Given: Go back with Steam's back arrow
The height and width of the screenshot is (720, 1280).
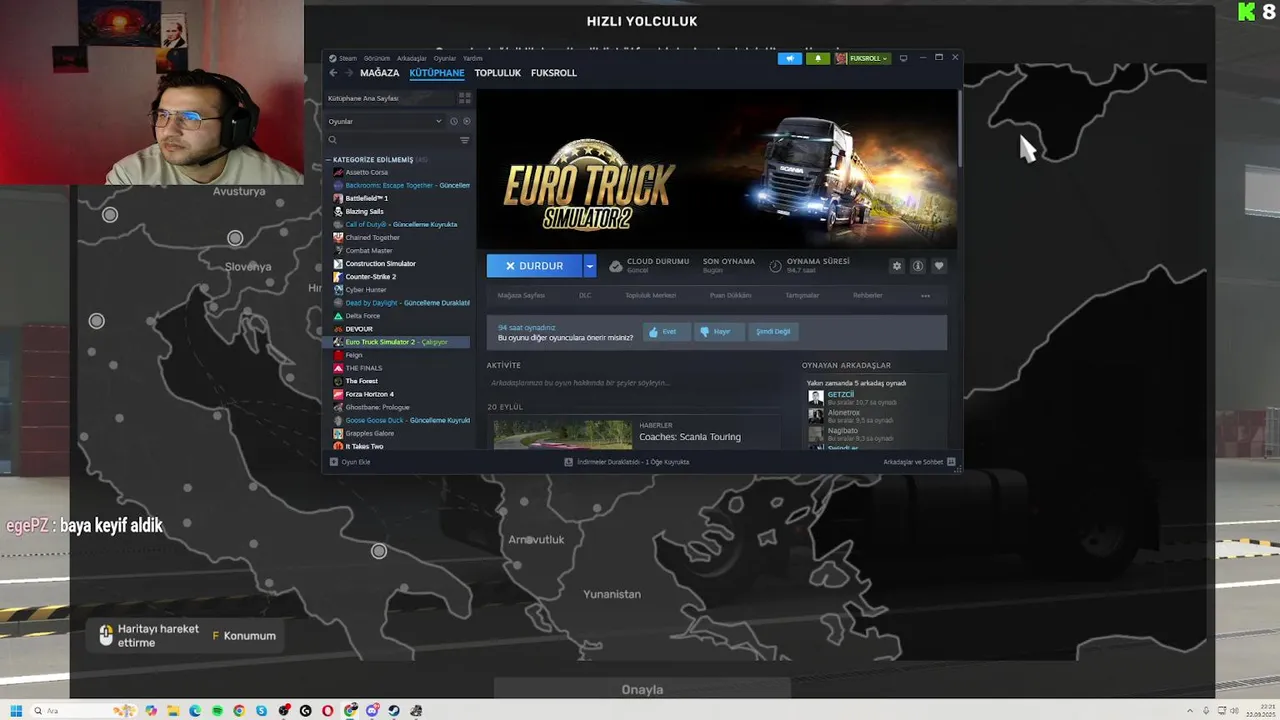Looking at the screenshot, I should pyautogui.click(x=334, y=73).
